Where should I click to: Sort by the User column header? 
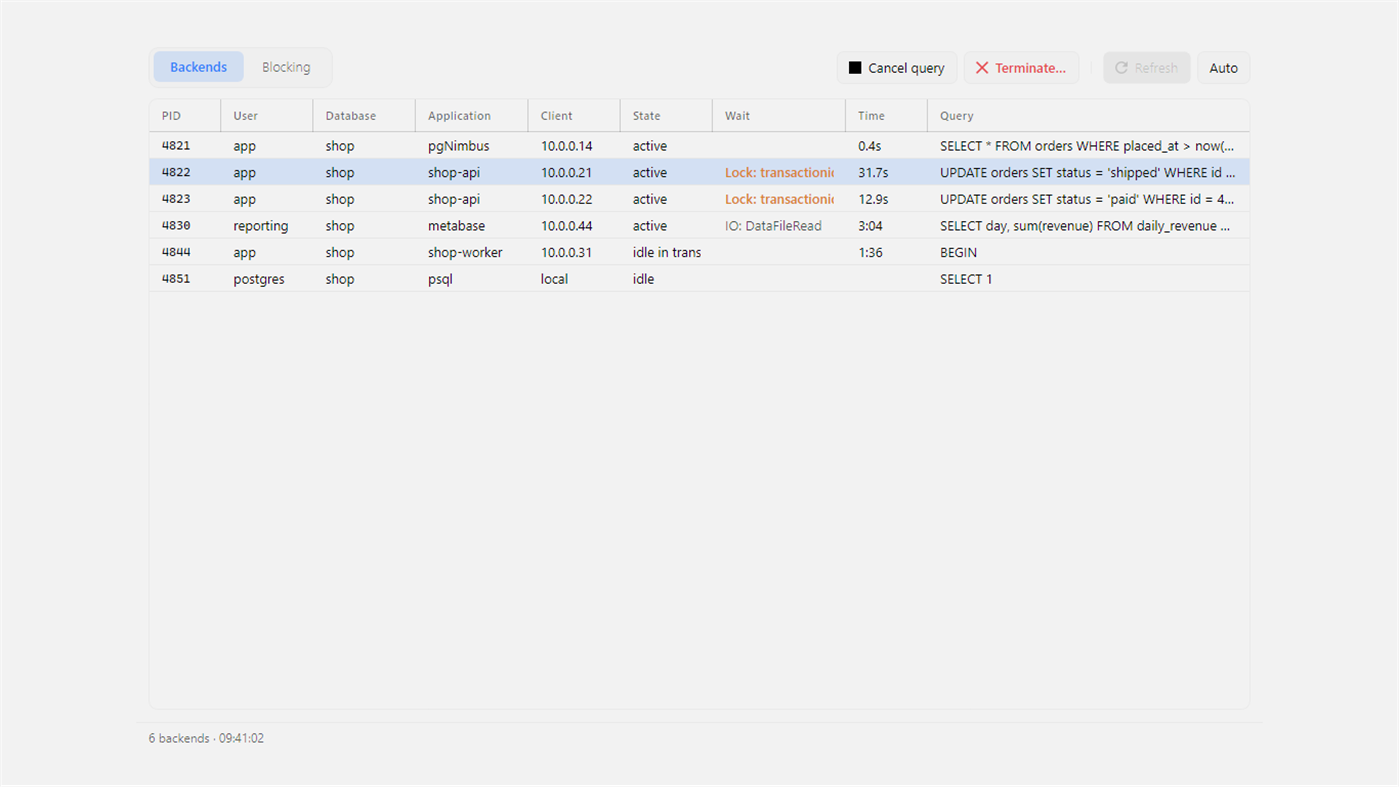267,116
